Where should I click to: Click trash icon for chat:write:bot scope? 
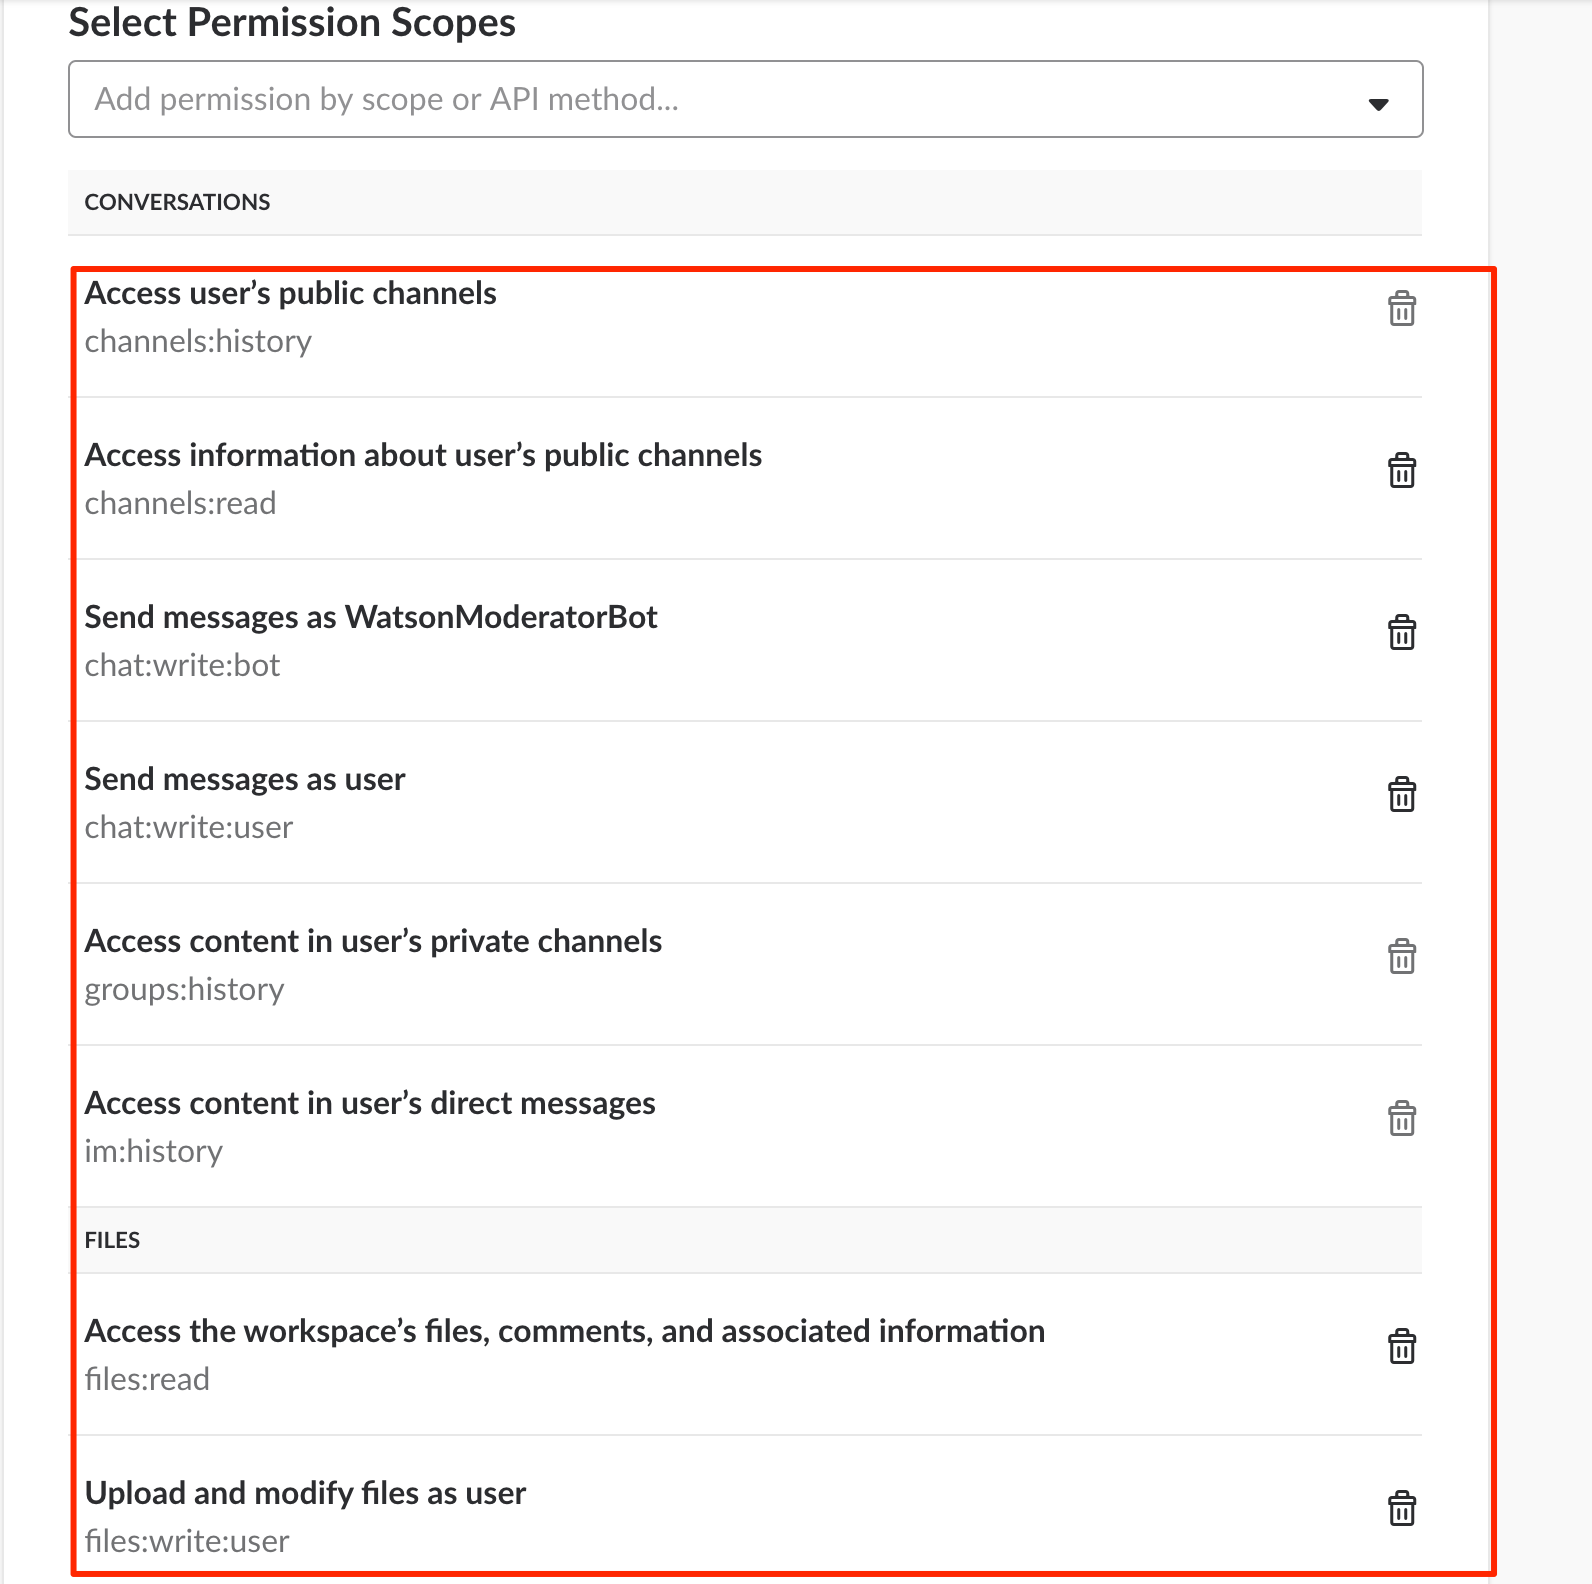1401,633
